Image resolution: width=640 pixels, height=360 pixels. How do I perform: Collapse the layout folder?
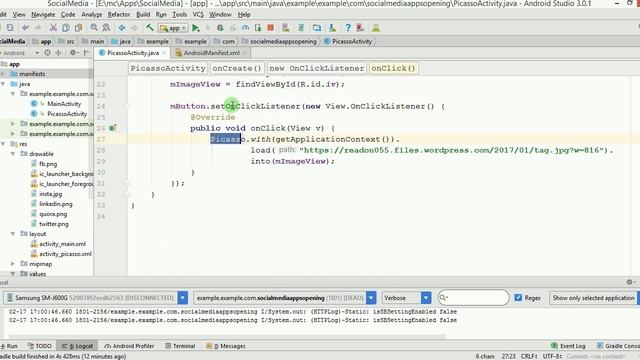pos(13,234)
